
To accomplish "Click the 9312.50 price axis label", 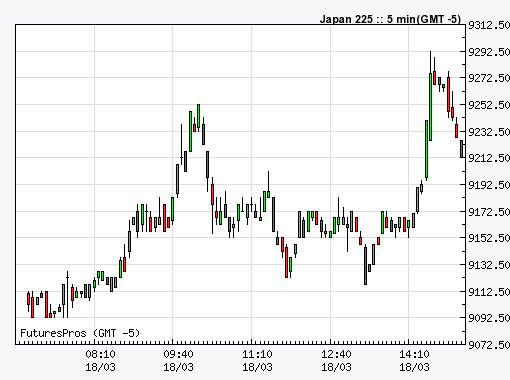I will pos(489,25).
